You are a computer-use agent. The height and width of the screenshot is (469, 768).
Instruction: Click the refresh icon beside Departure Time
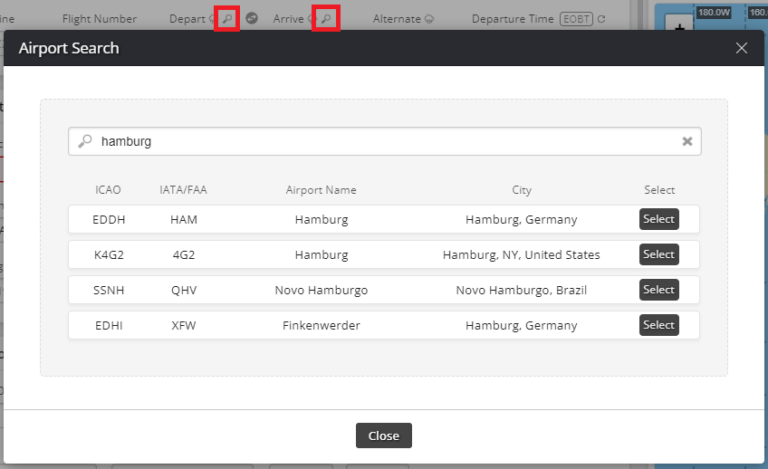(x=601, y=19)
